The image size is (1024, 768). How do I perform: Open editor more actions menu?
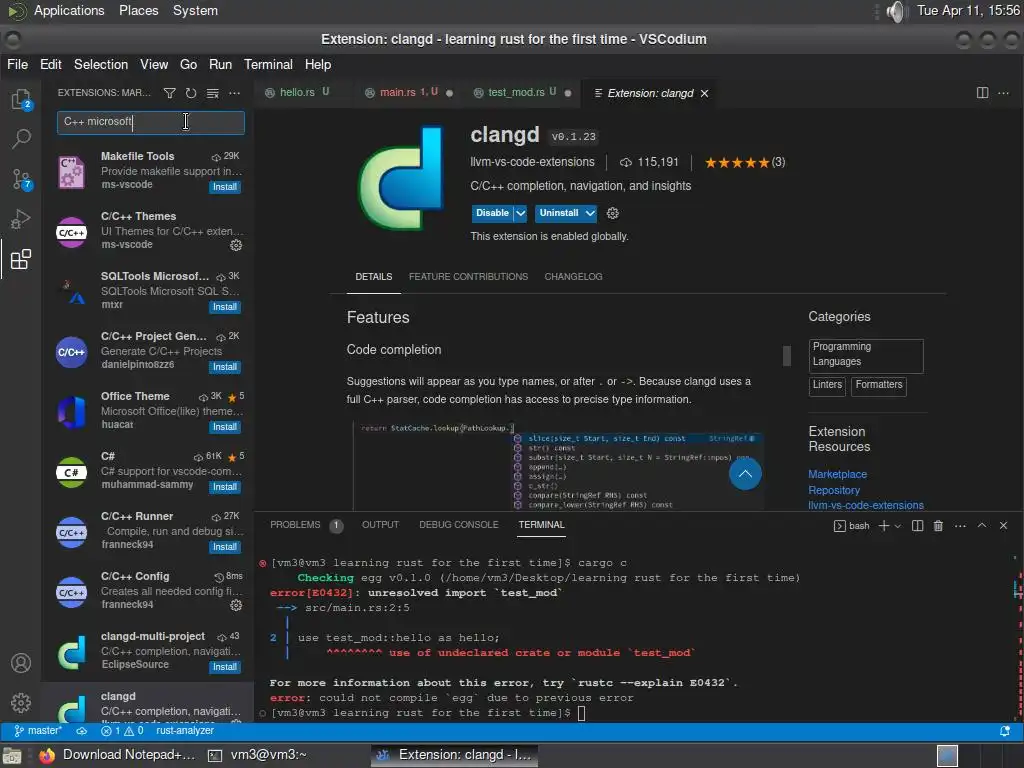[1004, 93]
